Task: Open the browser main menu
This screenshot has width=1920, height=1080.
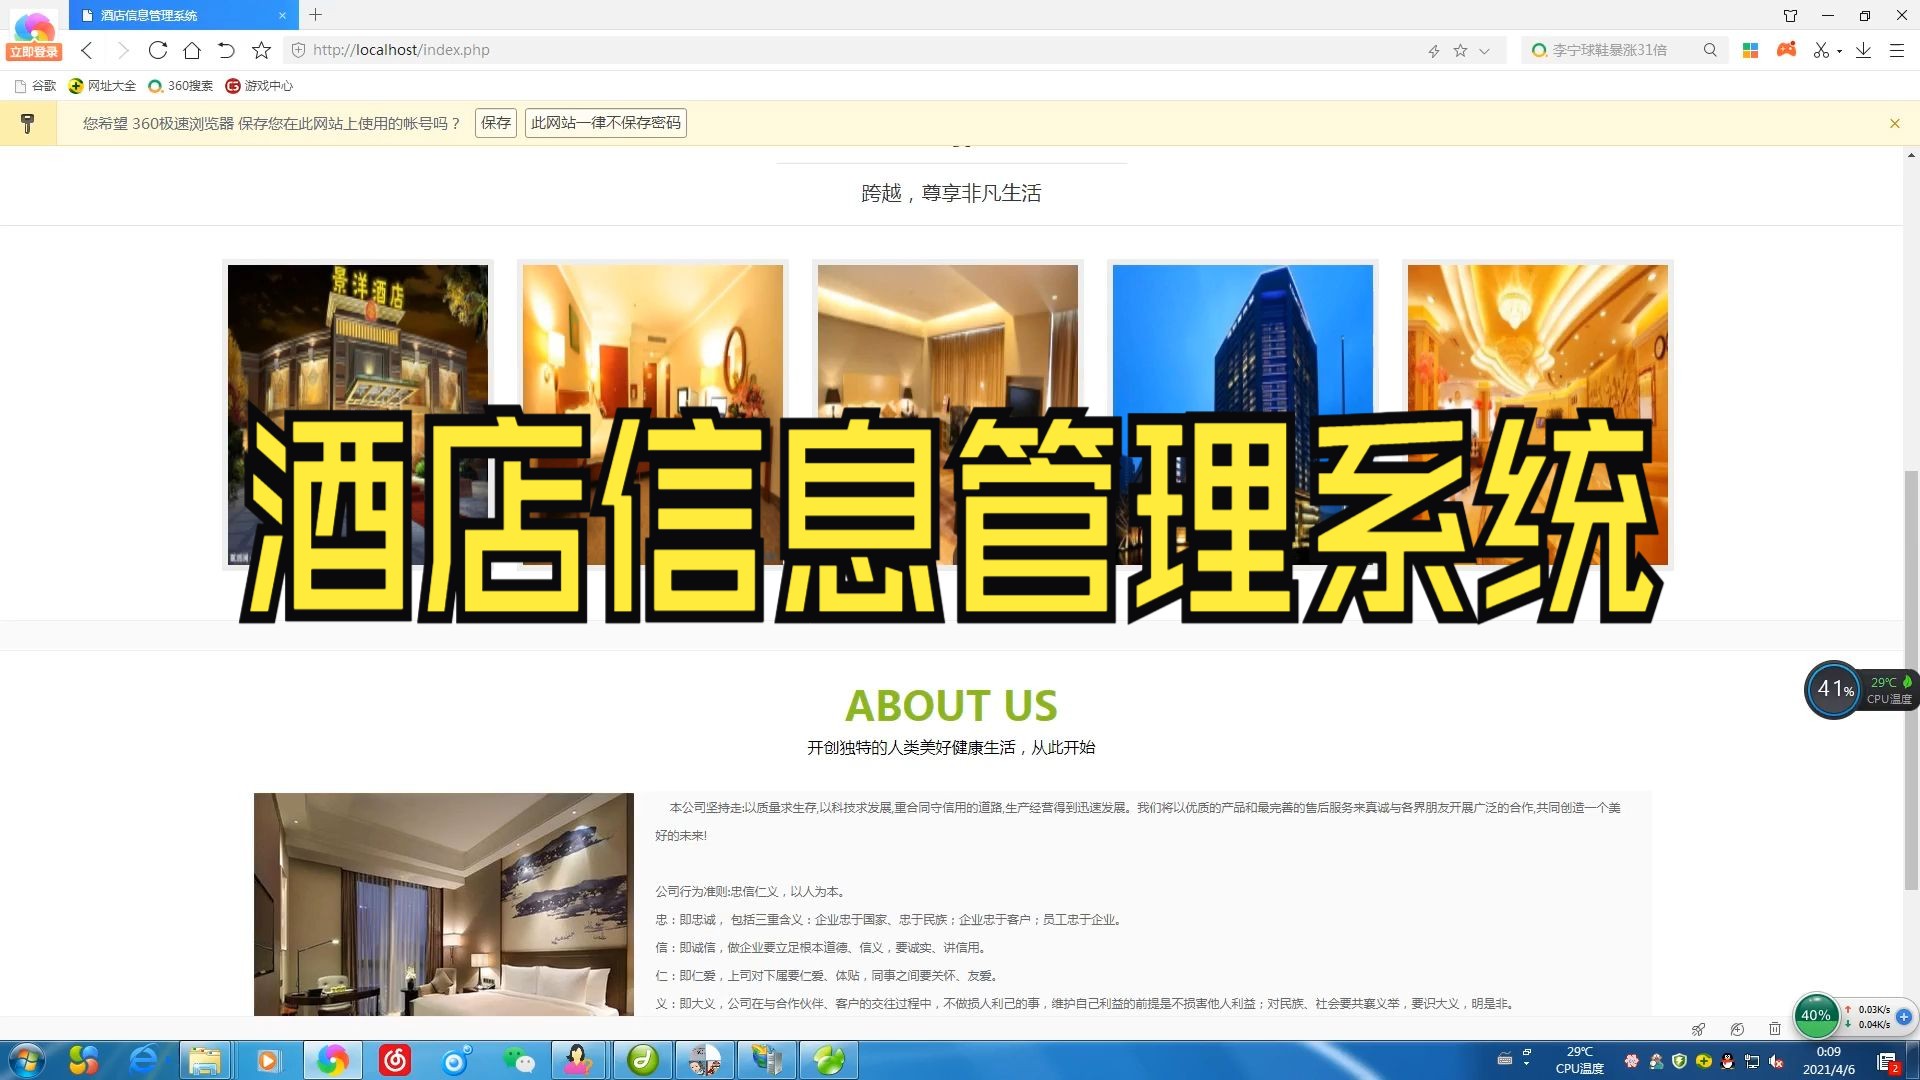Action: [x=1896, y=50]
